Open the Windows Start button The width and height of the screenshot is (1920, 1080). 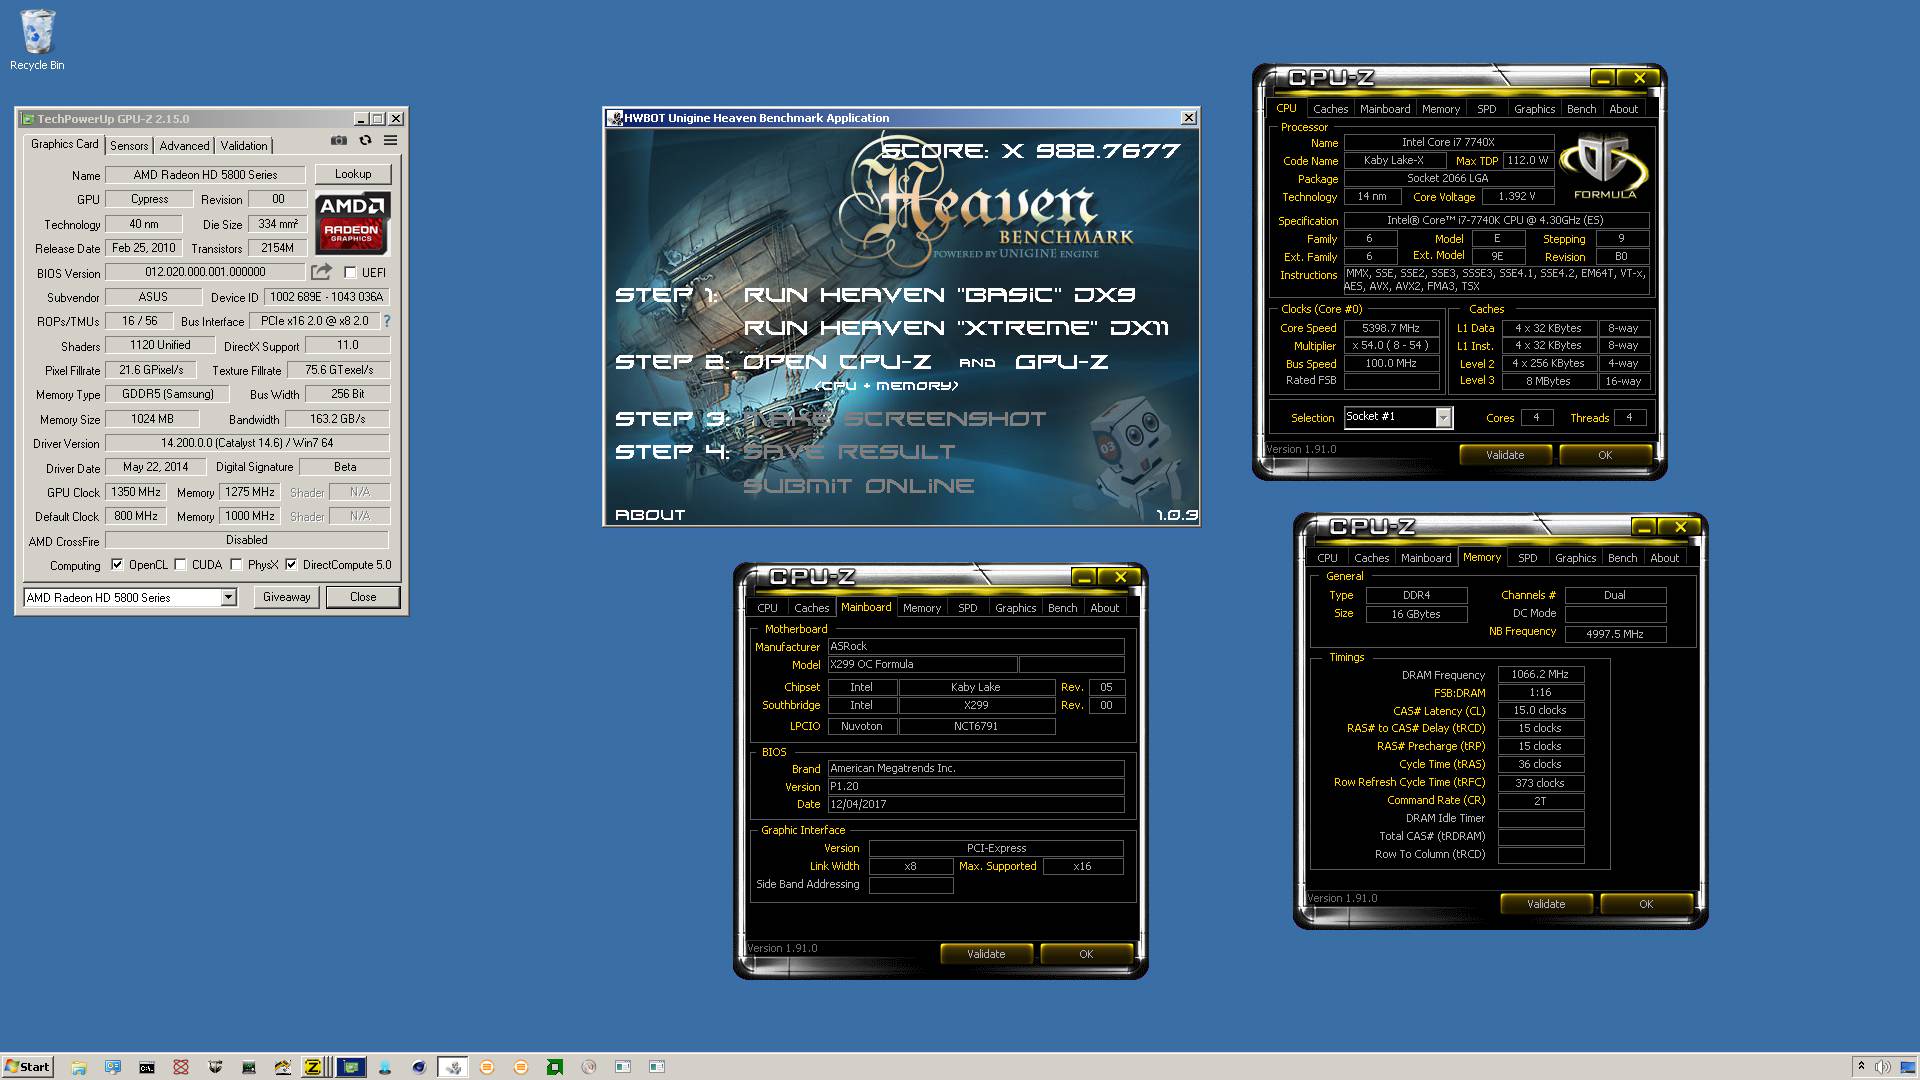(x=27, y=1067)
